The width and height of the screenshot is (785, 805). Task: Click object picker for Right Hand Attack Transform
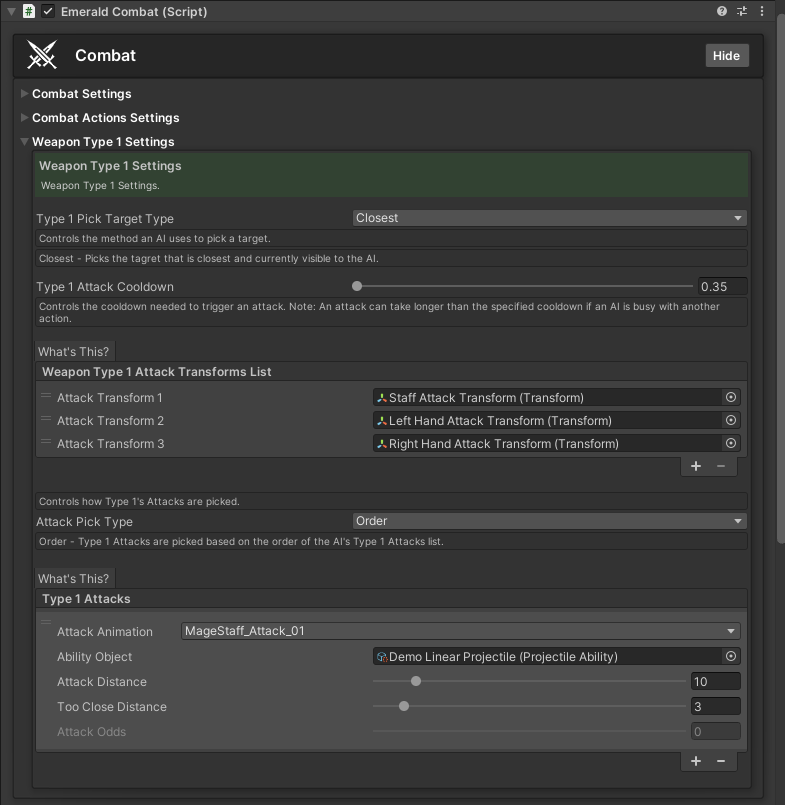point(731,443)
